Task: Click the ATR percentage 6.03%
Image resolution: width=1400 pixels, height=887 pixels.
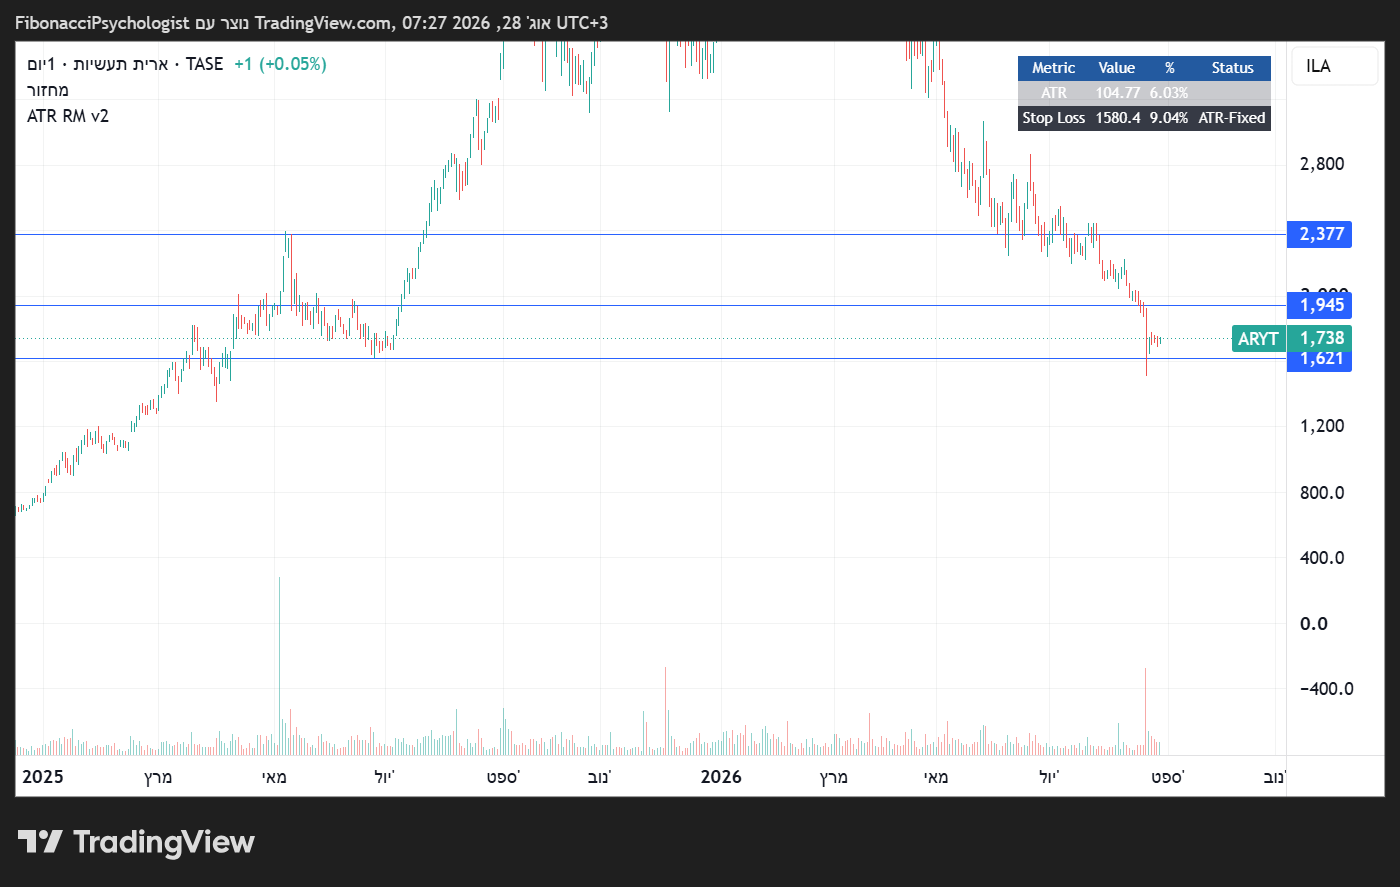Action: 1169,93
